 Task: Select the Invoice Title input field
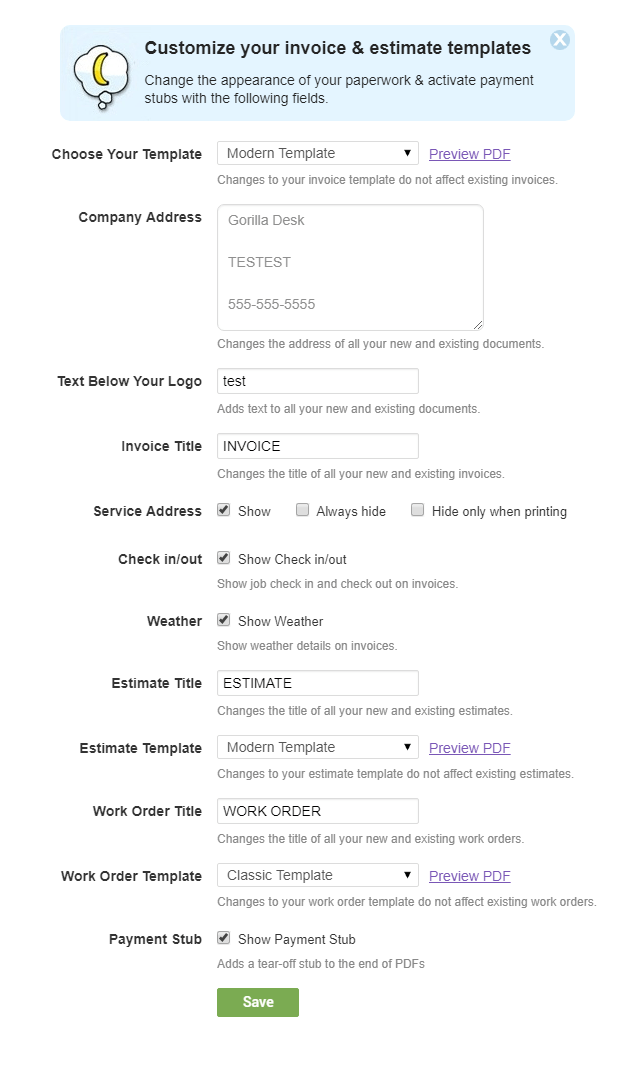coord(318,446)
